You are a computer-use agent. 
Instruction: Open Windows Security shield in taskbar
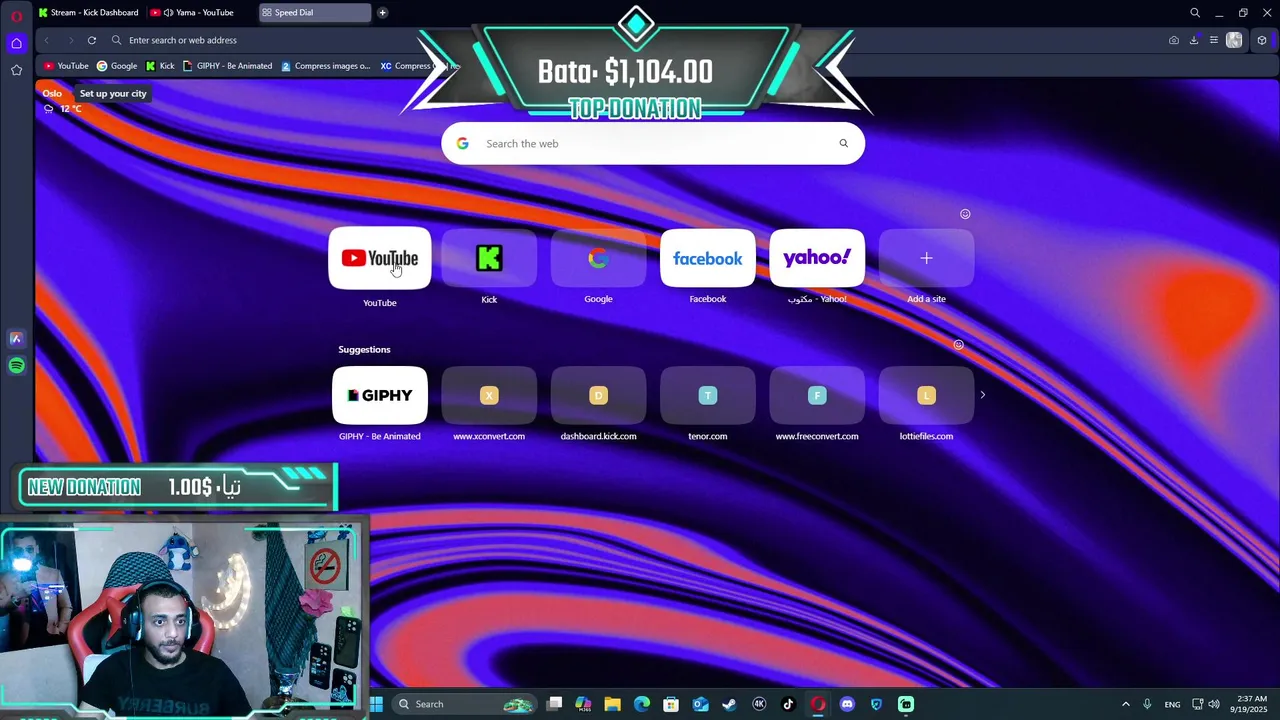point(876,704)
